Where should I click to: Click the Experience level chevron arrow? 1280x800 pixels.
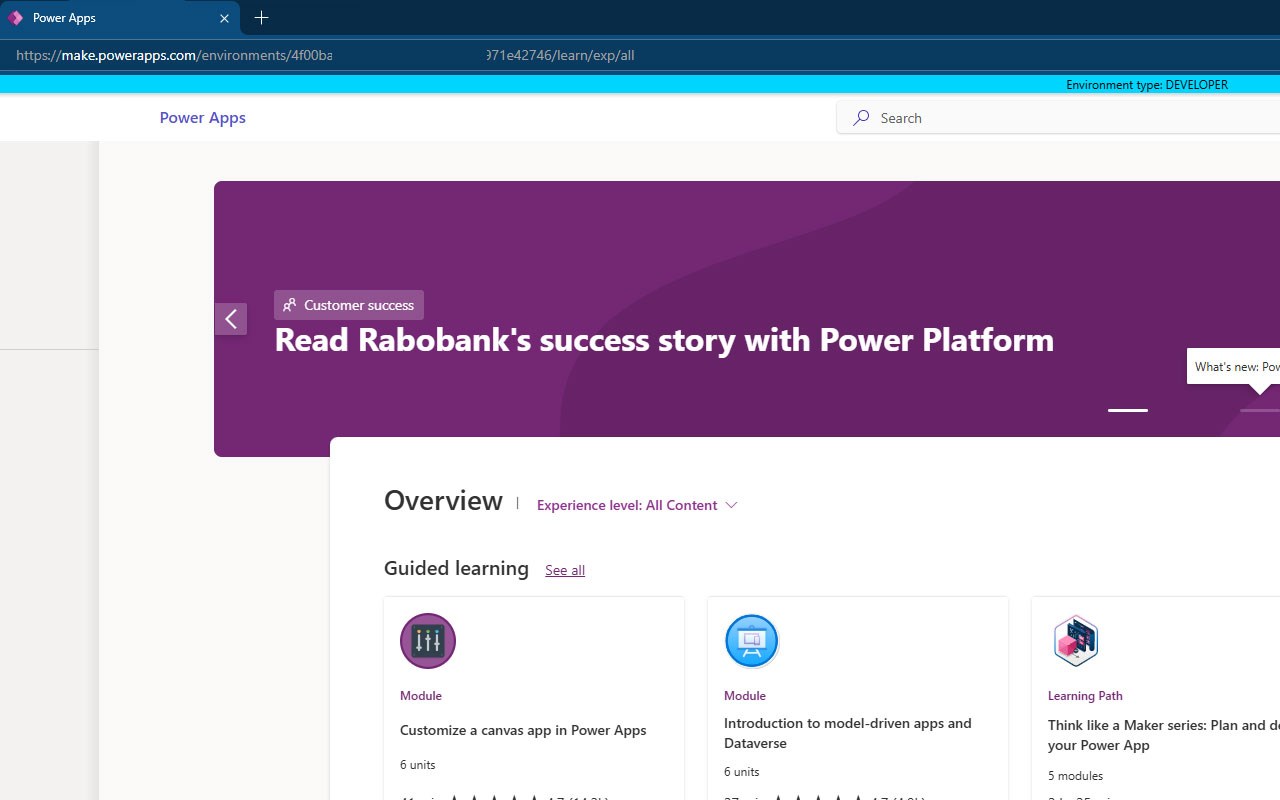point(731,505)
